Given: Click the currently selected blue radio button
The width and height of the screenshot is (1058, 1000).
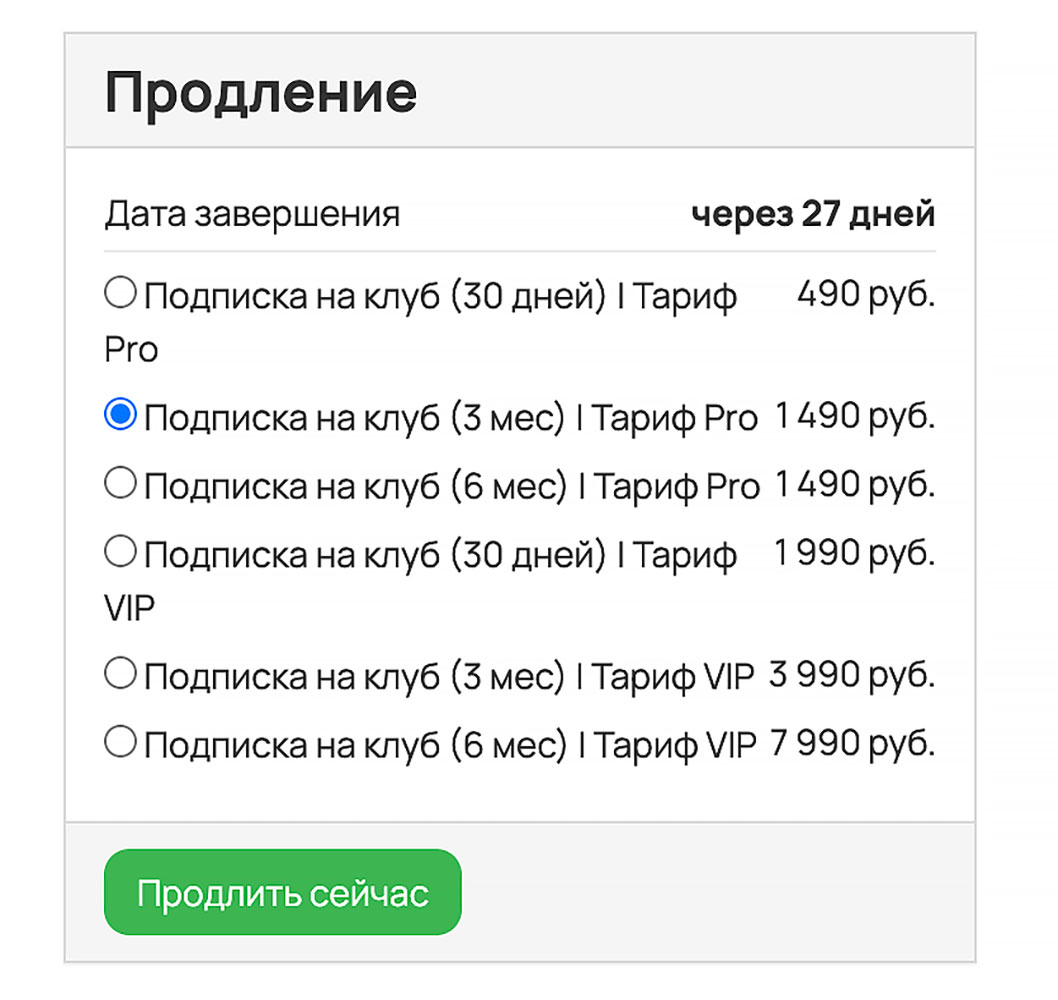Looking at the screenshot, I should pos(119,414).
